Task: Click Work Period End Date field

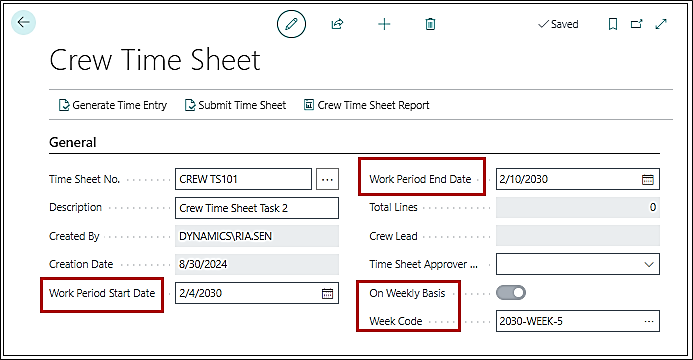Action: (578, 179)
